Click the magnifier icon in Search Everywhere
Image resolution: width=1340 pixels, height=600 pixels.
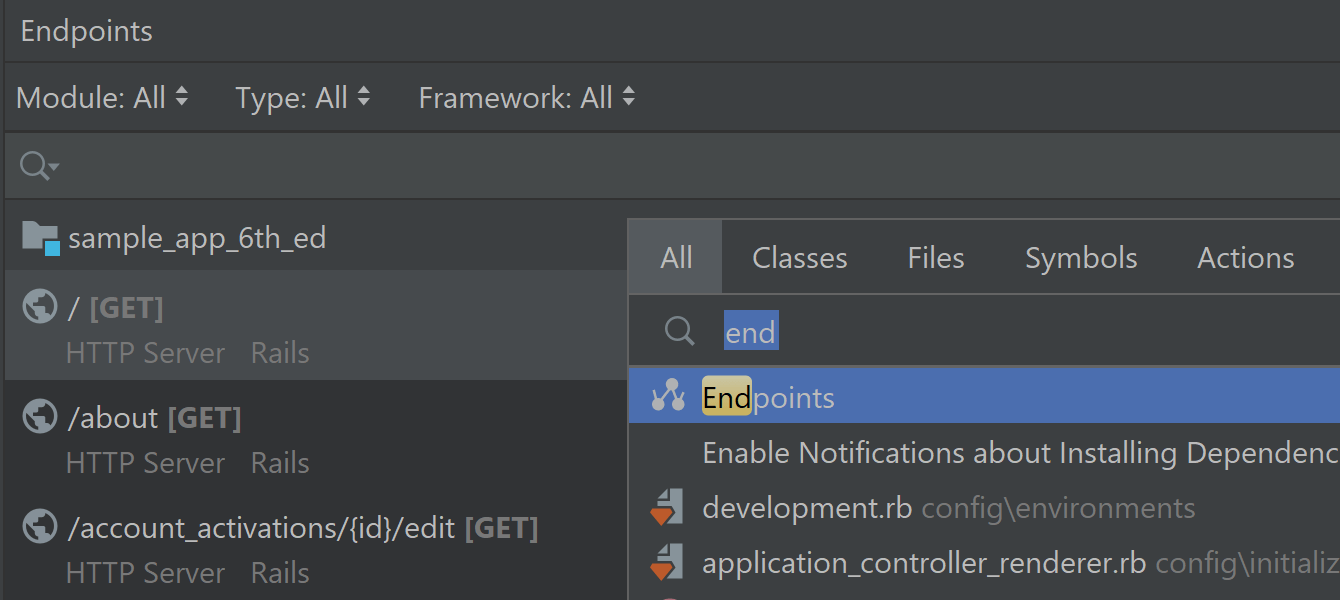[x=679, y=331]
